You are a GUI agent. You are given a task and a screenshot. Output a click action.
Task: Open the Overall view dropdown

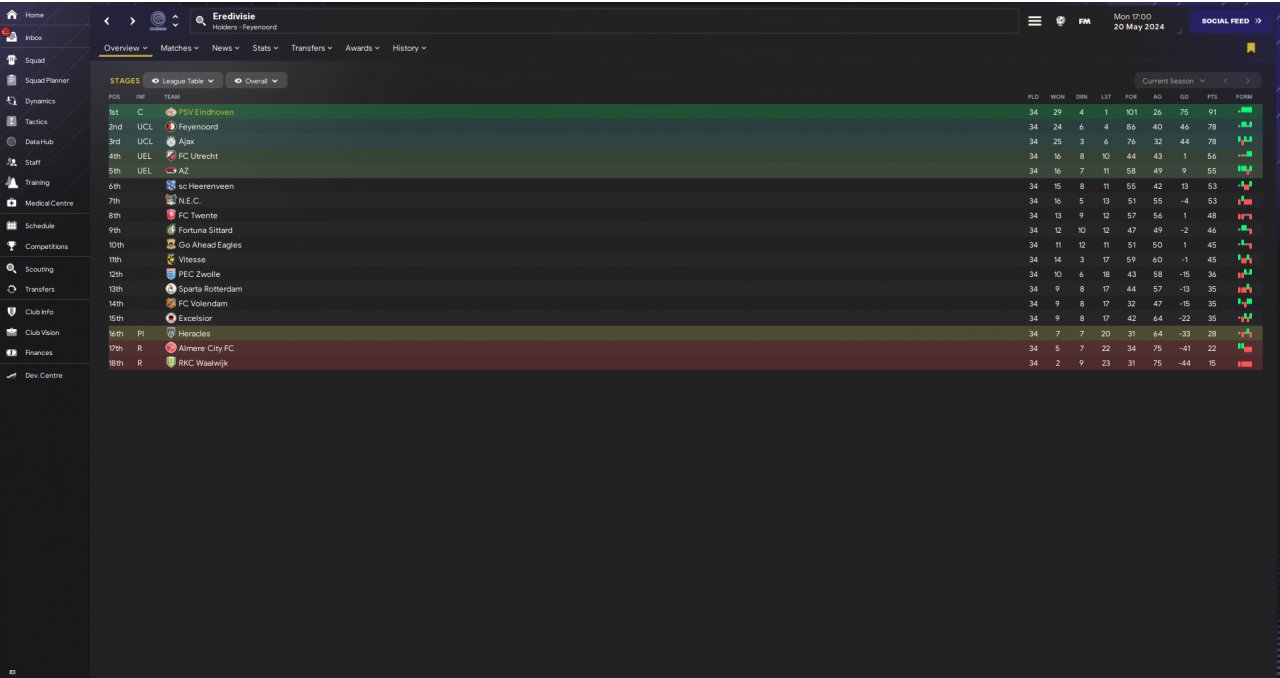(x=257, y=81)
